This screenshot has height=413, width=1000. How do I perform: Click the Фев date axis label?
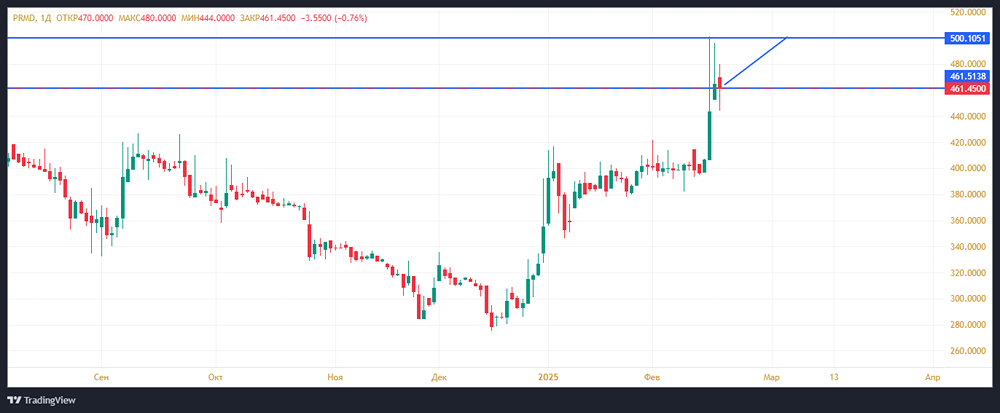[653, 377]
